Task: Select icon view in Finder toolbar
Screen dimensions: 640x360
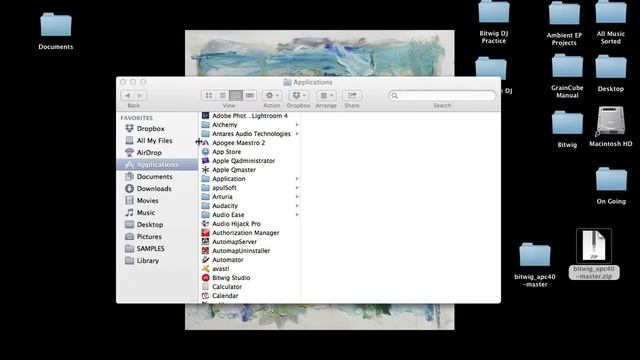Action: point(209,96)
